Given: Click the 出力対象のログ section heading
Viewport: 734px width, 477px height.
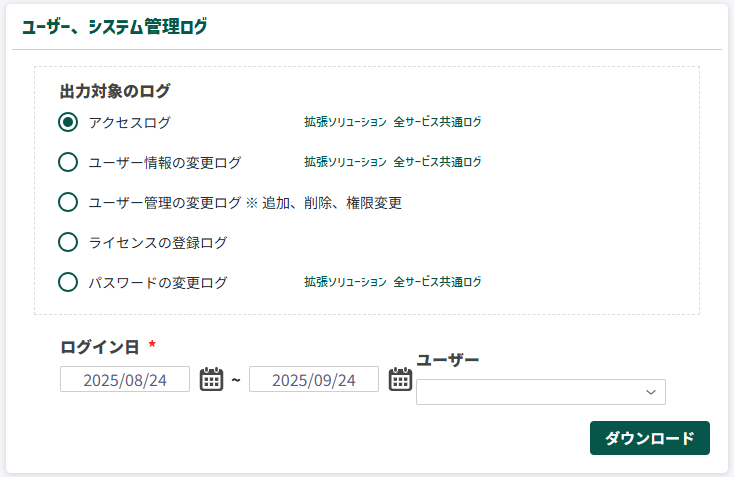Looking at the screenshot, I should pyautogui.click(x=115, y=91).
